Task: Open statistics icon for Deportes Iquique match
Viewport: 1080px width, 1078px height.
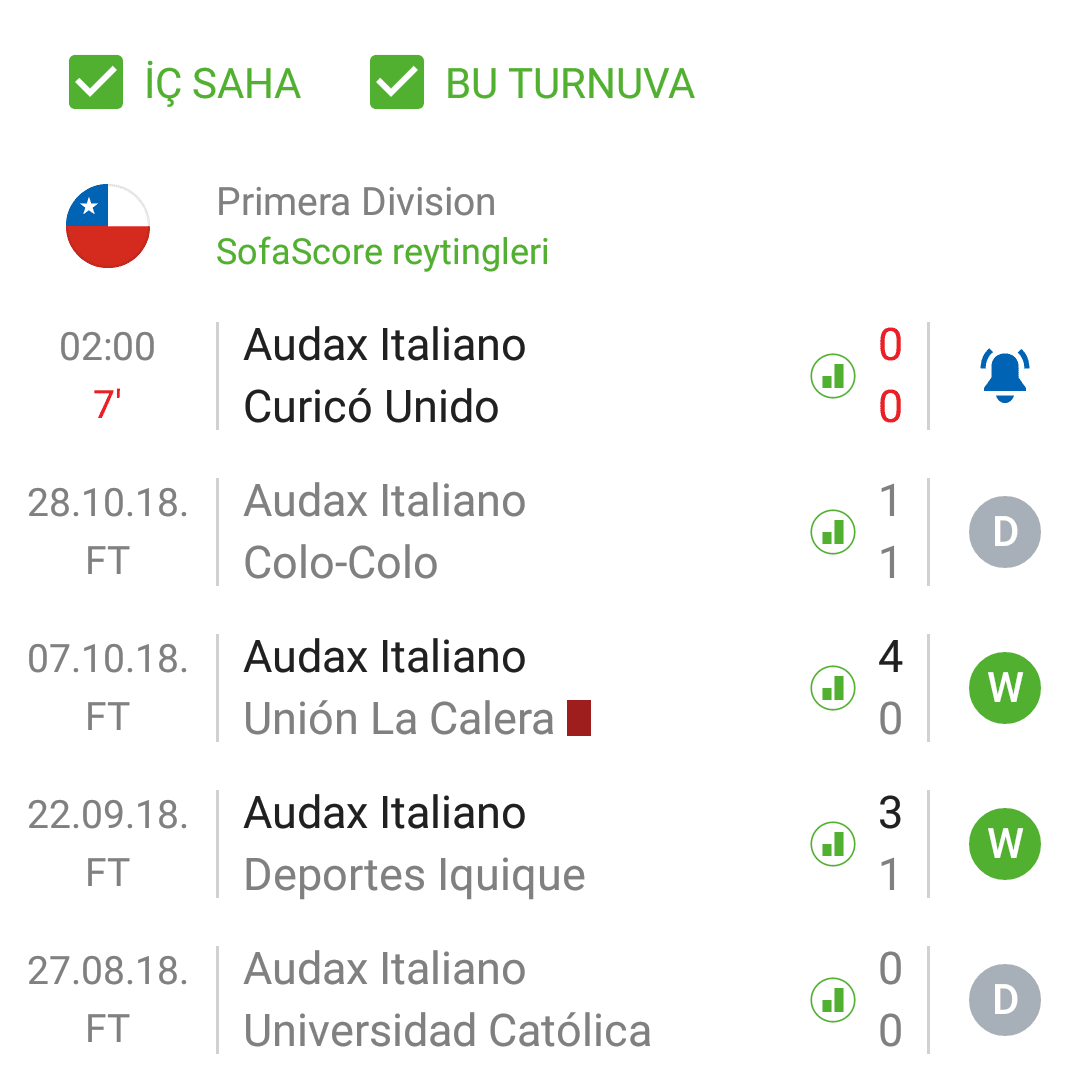Action: 833,844
